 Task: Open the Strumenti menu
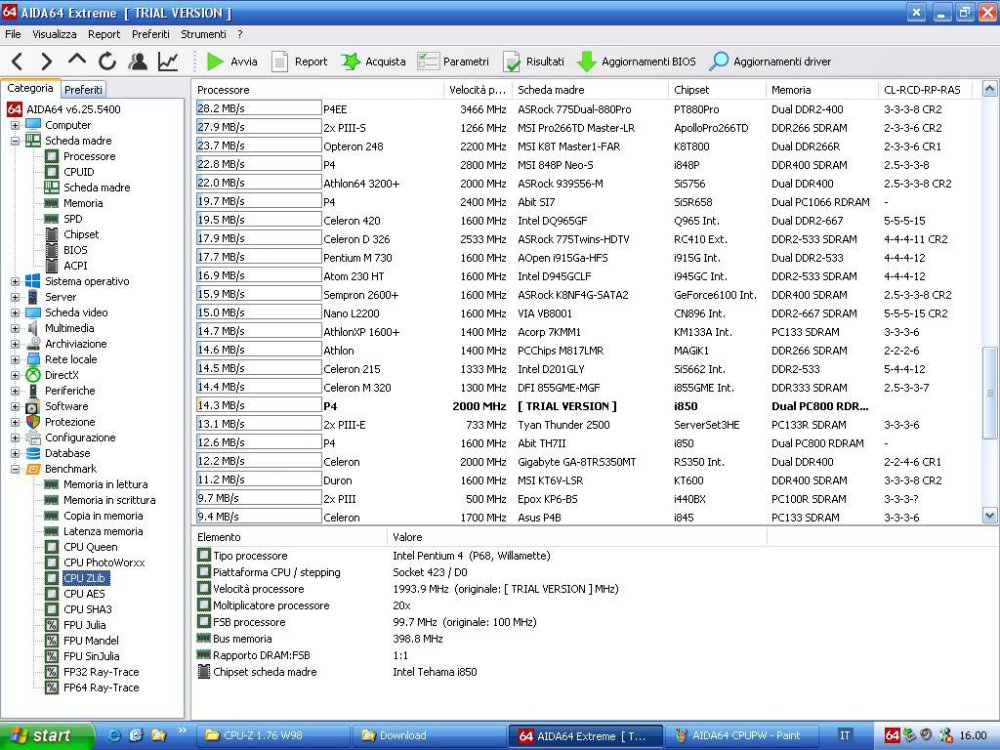pos(203,34)
